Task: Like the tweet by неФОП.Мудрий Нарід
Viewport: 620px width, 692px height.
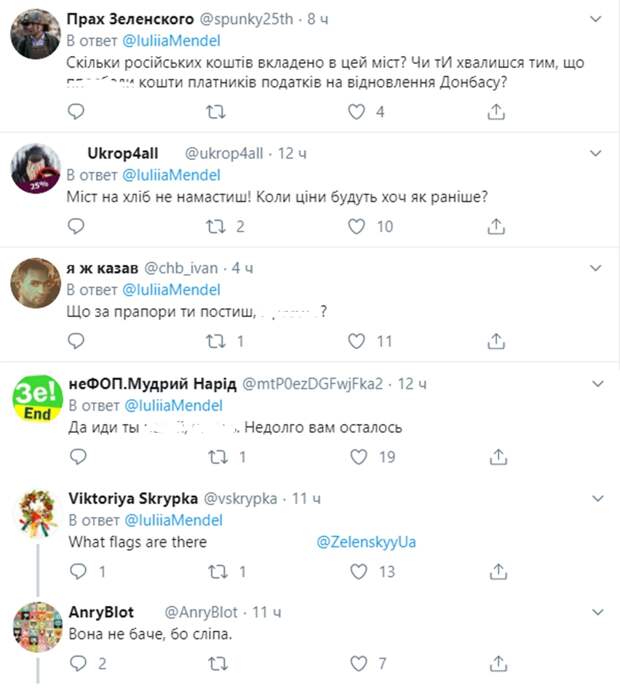Action: (359, 457)
